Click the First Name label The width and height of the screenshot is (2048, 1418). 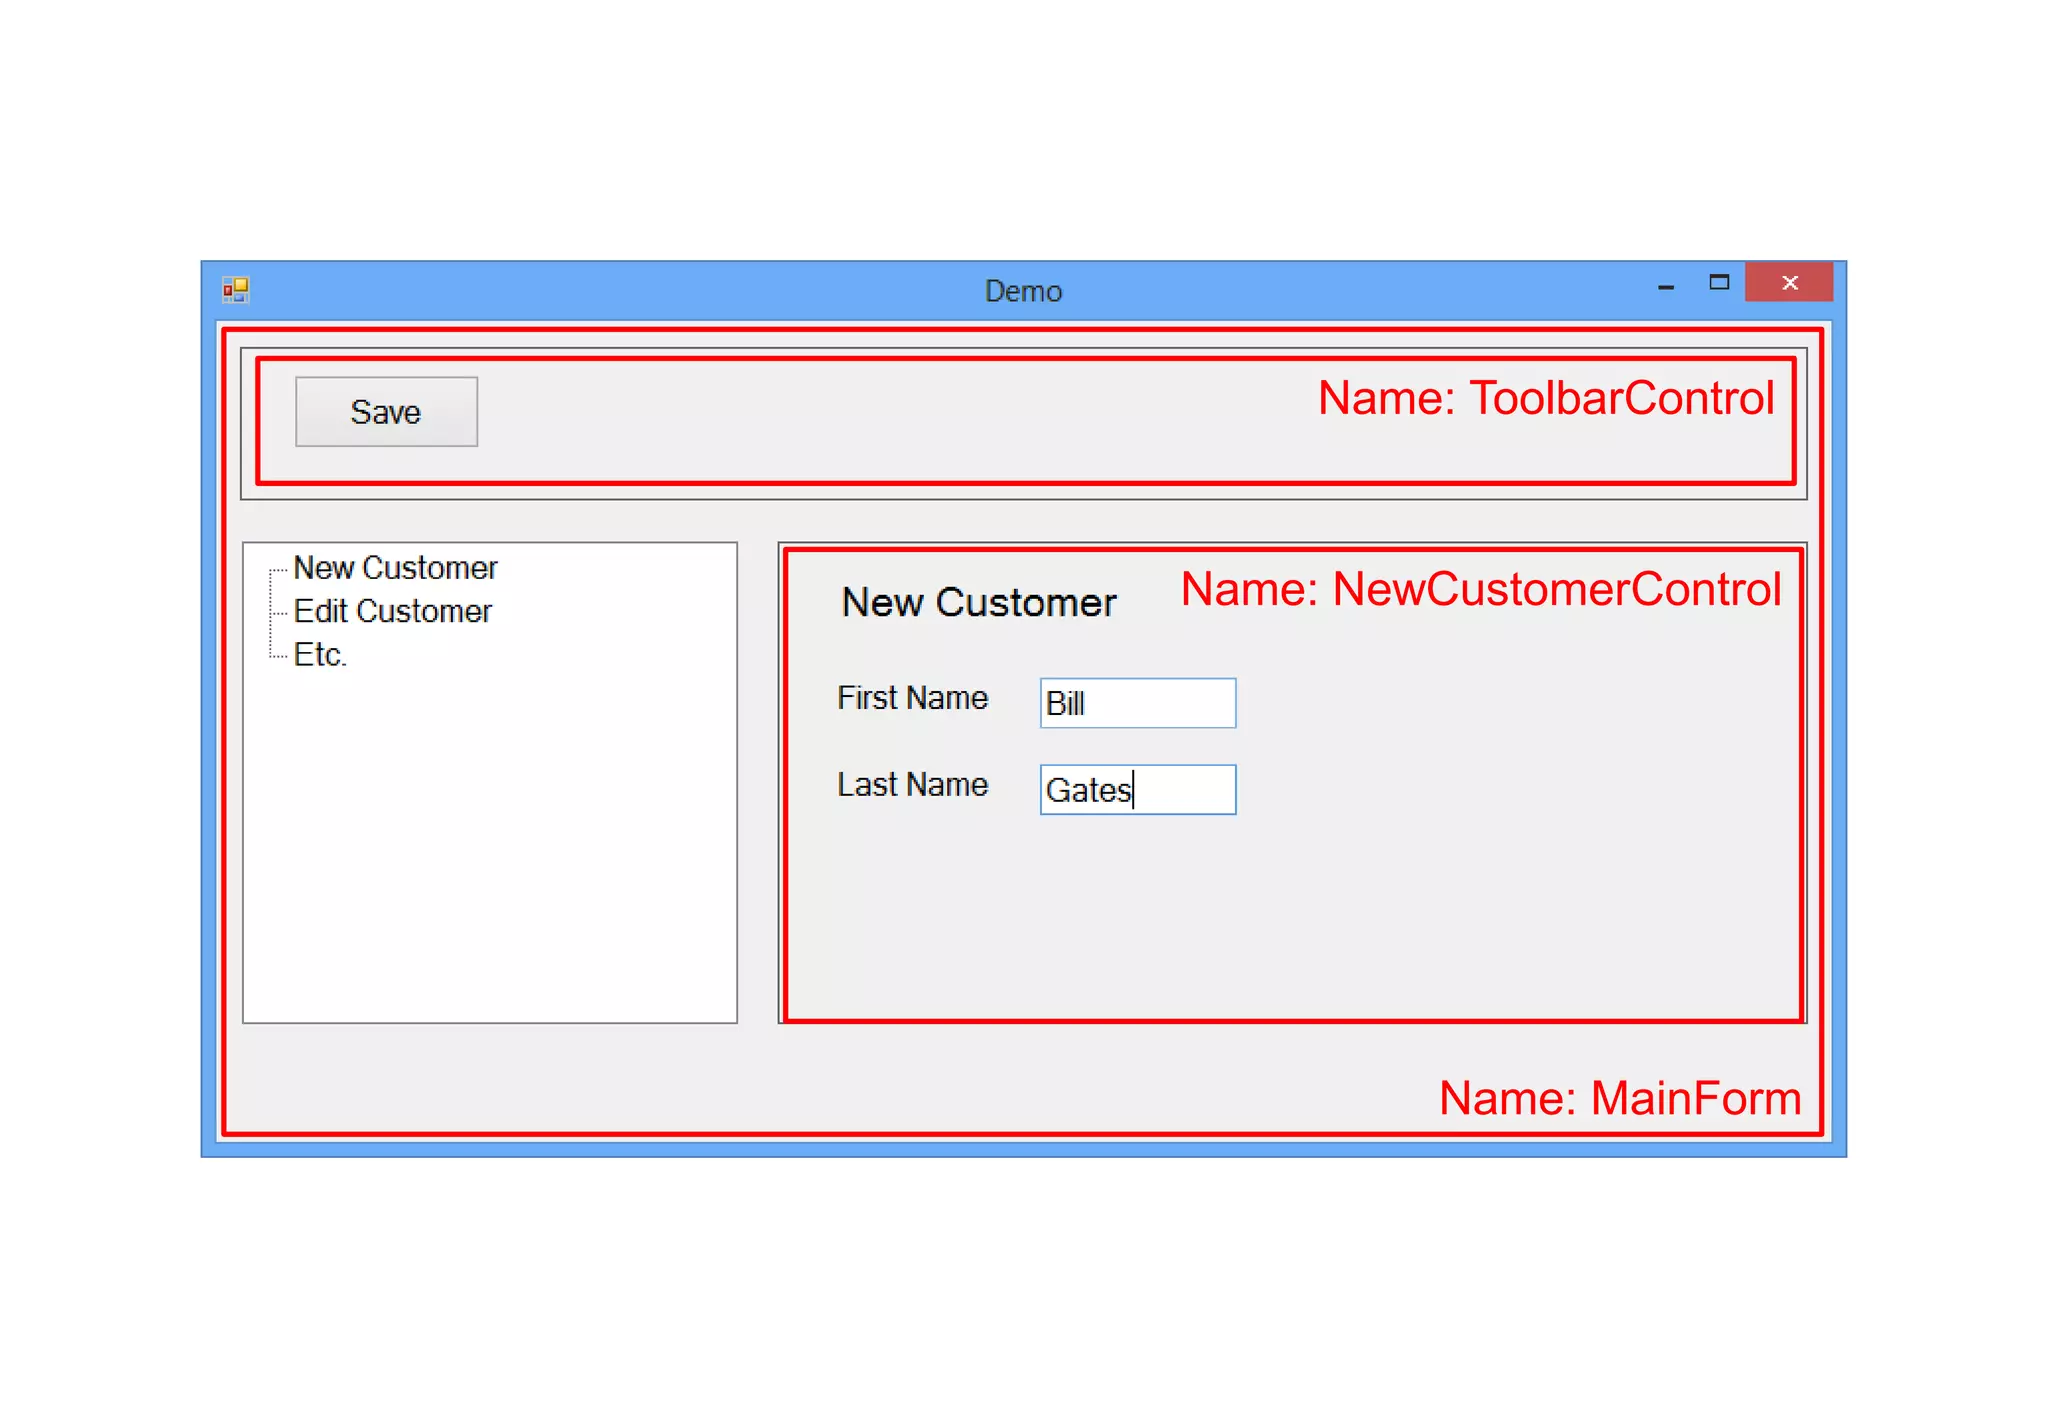[912, 698]
